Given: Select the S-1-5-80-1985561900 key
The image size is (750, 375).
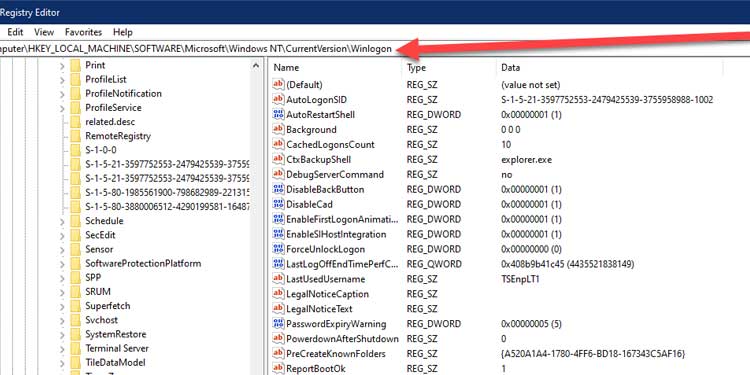Looking at the screenshot, I should pyautogui.click(x=167, y=192).
